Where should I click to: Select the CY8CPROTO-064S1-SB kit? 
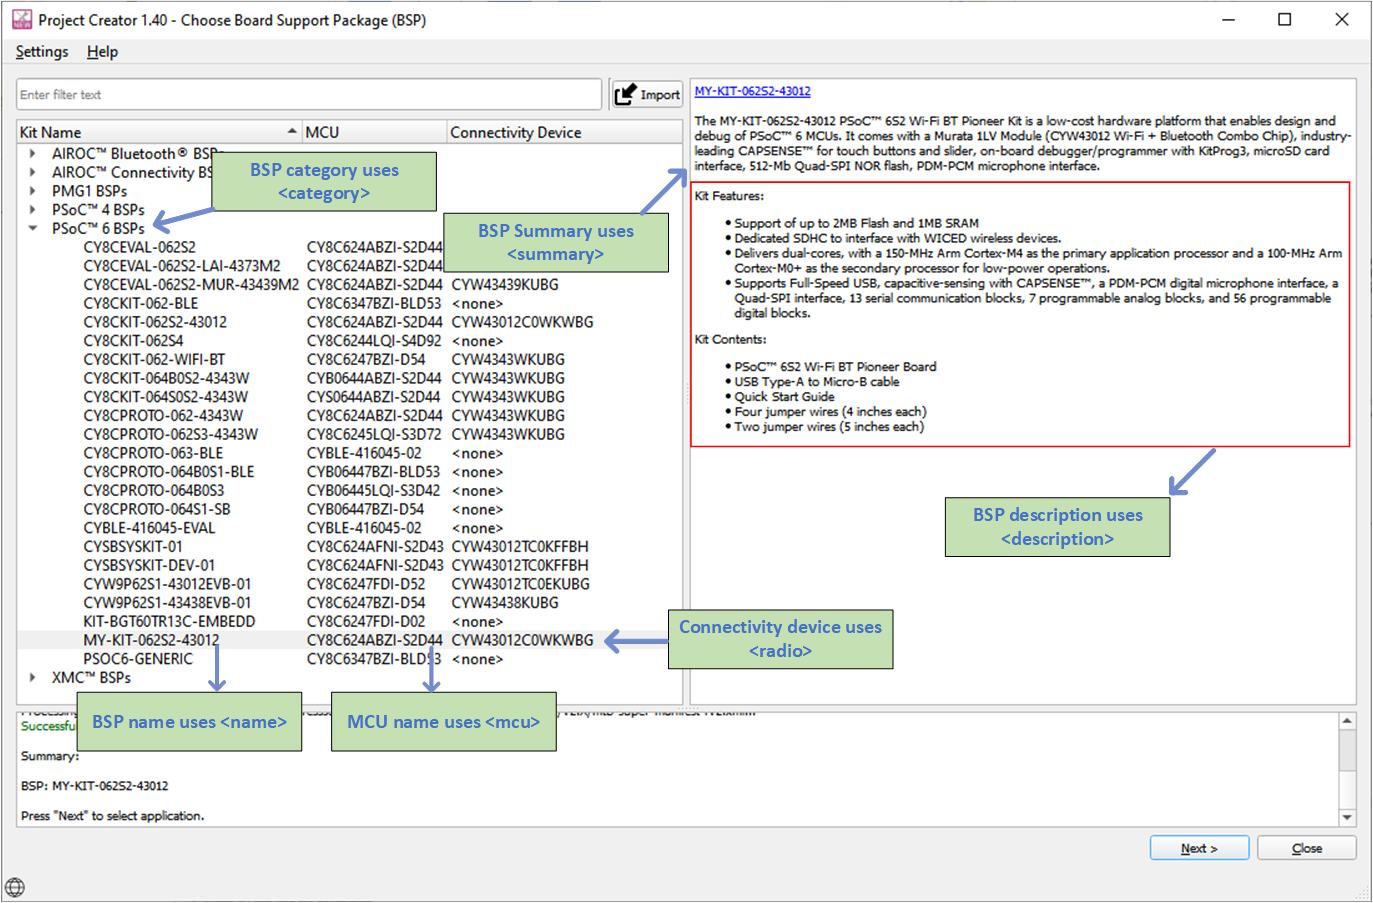(156, 509)
